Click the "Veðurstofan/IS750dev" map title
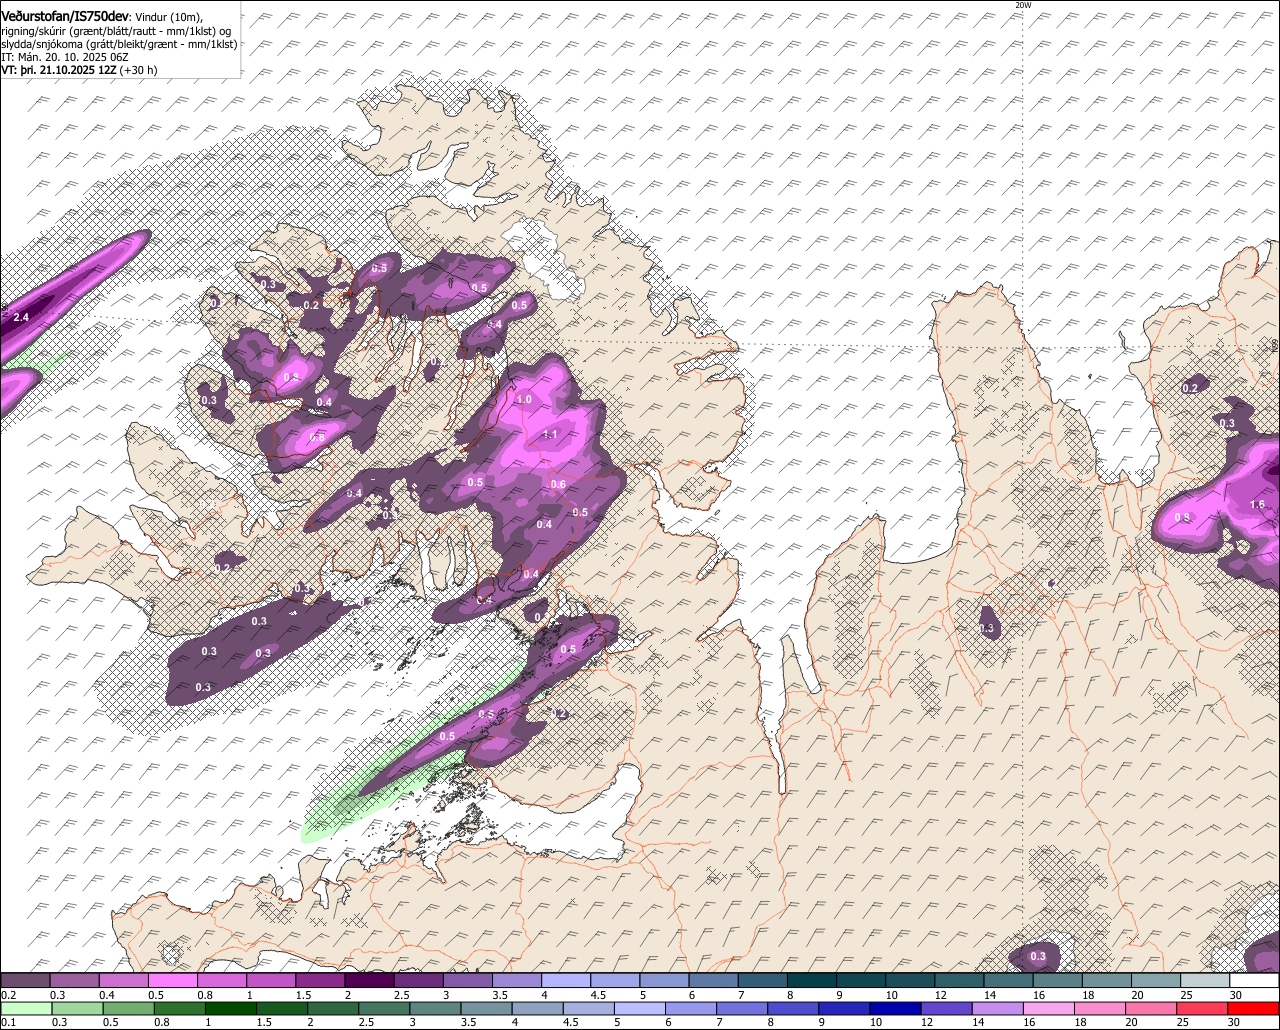This screenshot has width=1280, height=1030. [65, 15]
